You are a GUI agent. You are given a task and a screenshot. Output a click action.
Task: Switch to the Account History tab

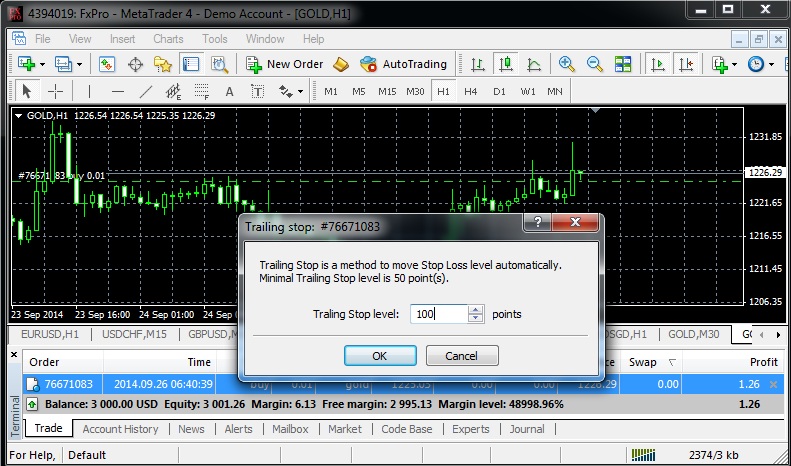point(120,429)
